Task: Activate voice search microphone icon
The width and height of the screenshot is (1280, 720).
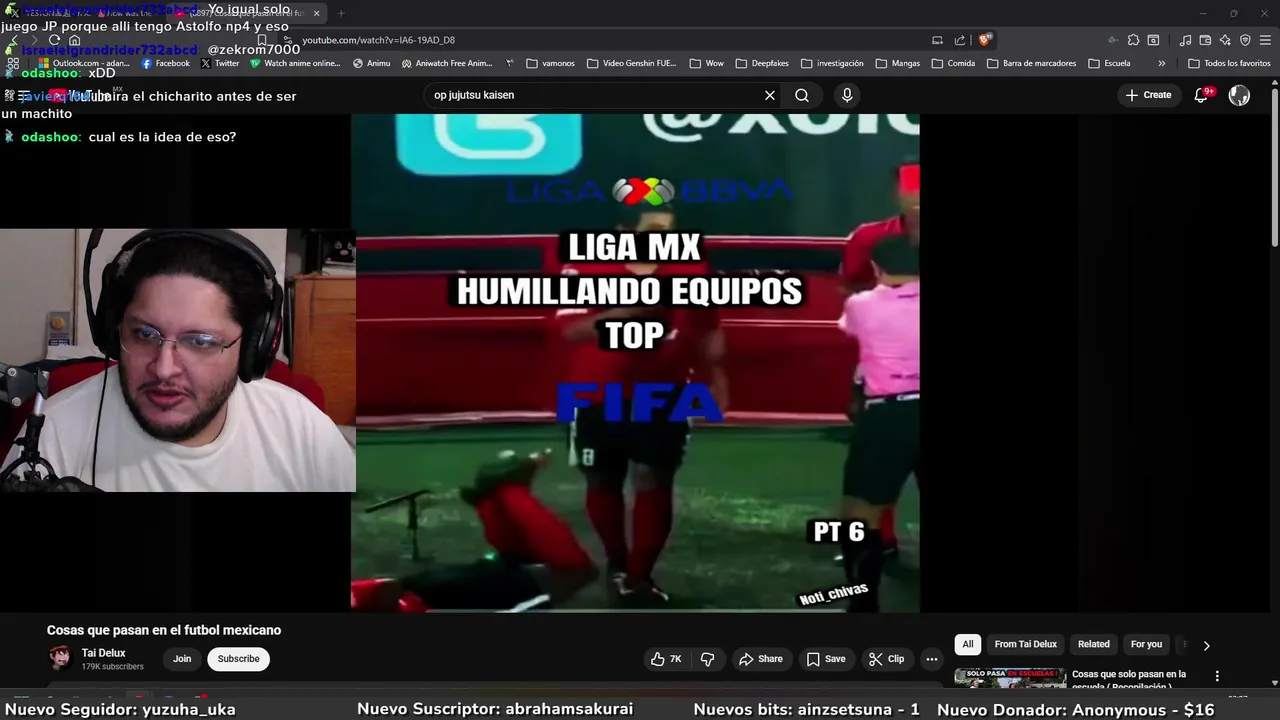Action: click(847, 95)
